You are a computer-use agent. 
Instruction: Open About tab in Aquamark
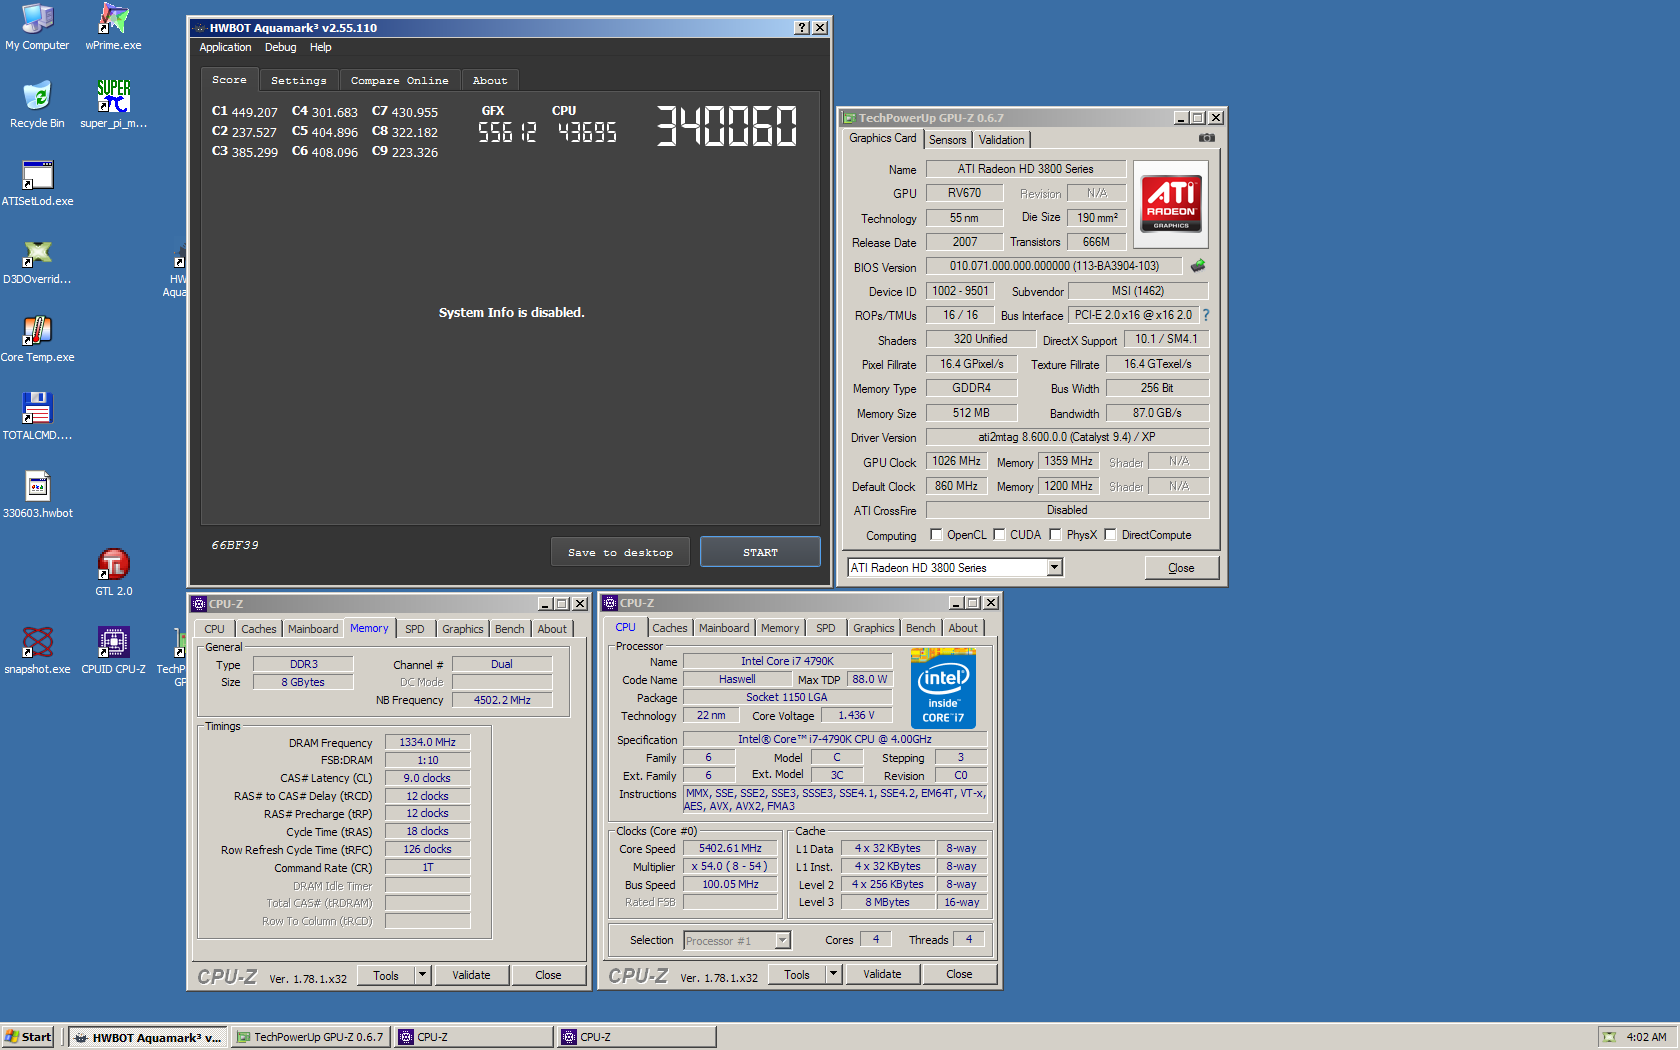click(x=490, y=80)
